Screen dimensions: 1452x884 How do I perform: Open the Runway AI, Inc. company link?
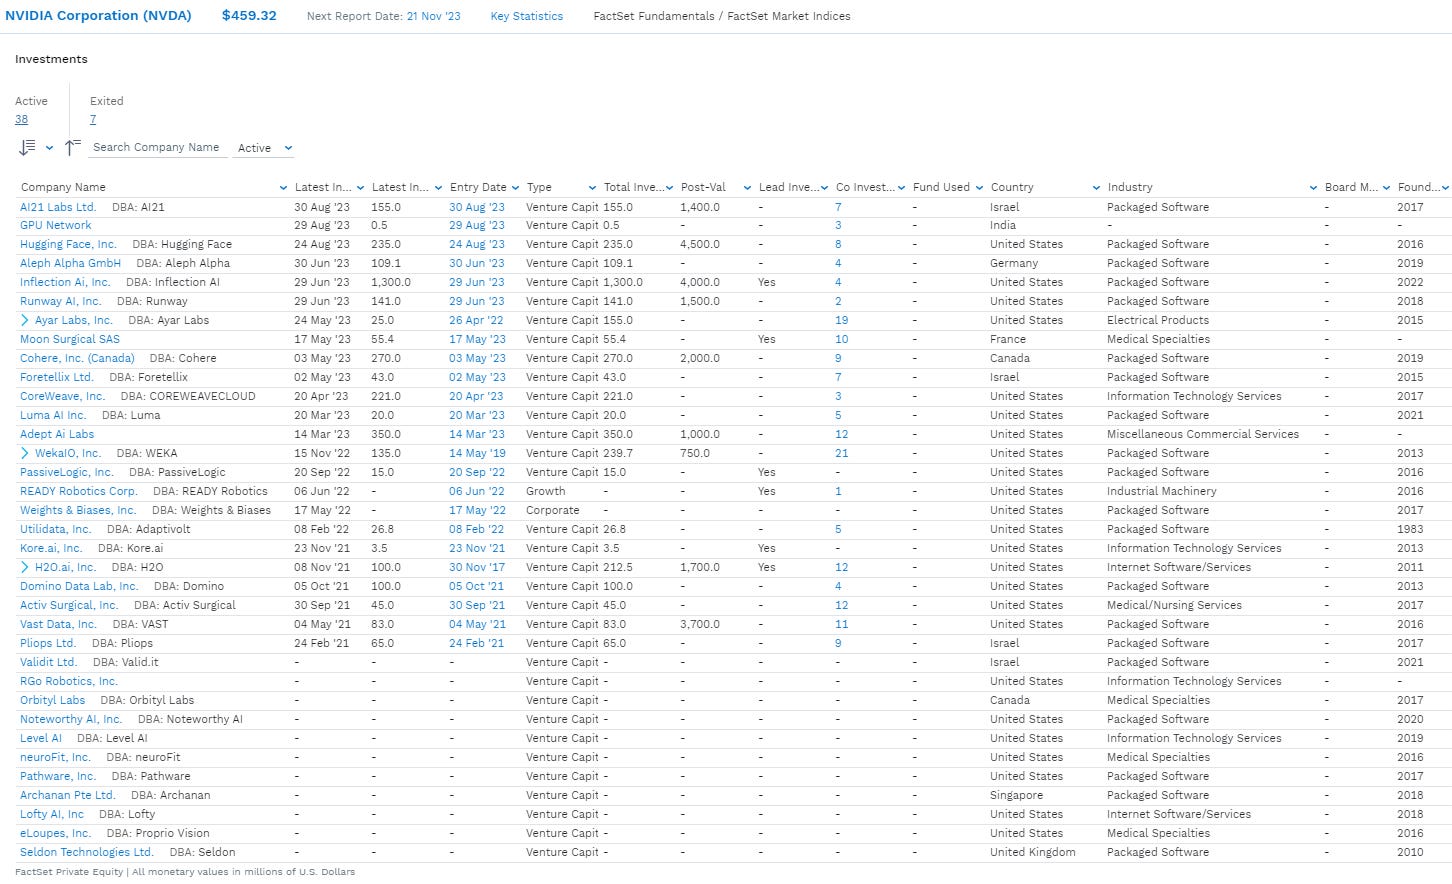point(60,301)
